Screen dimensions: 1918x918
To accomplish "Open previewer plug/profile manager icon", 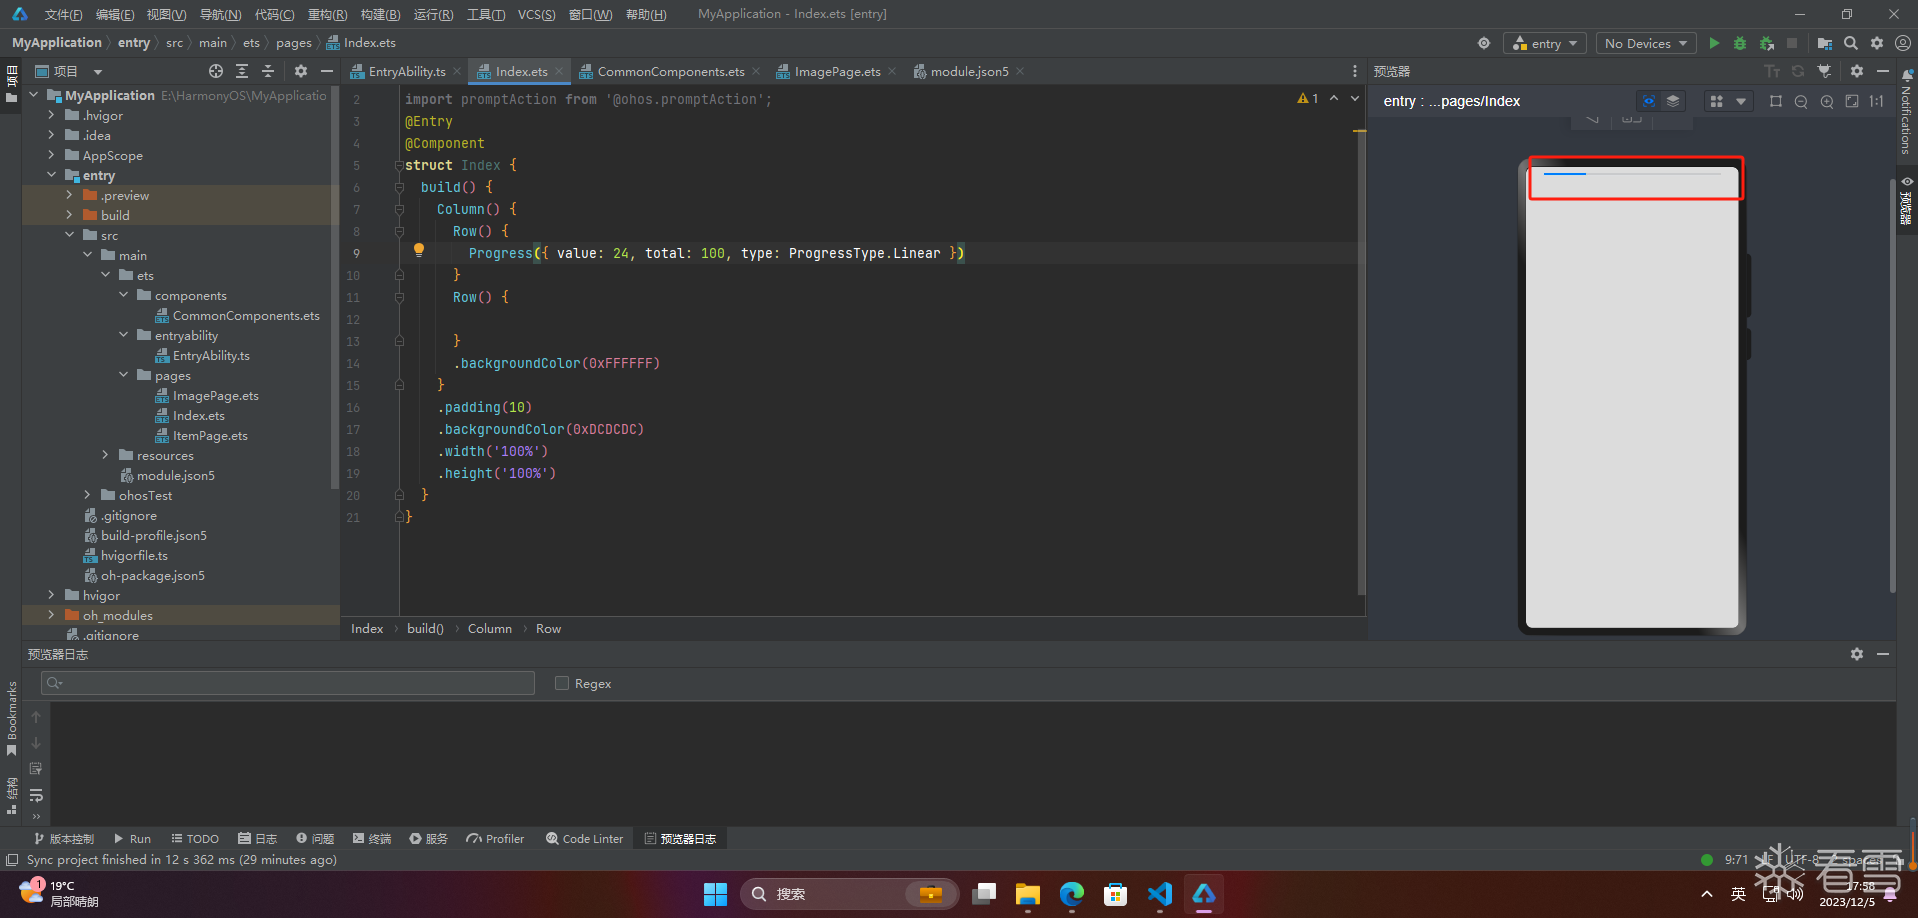I will [1824, 71].
